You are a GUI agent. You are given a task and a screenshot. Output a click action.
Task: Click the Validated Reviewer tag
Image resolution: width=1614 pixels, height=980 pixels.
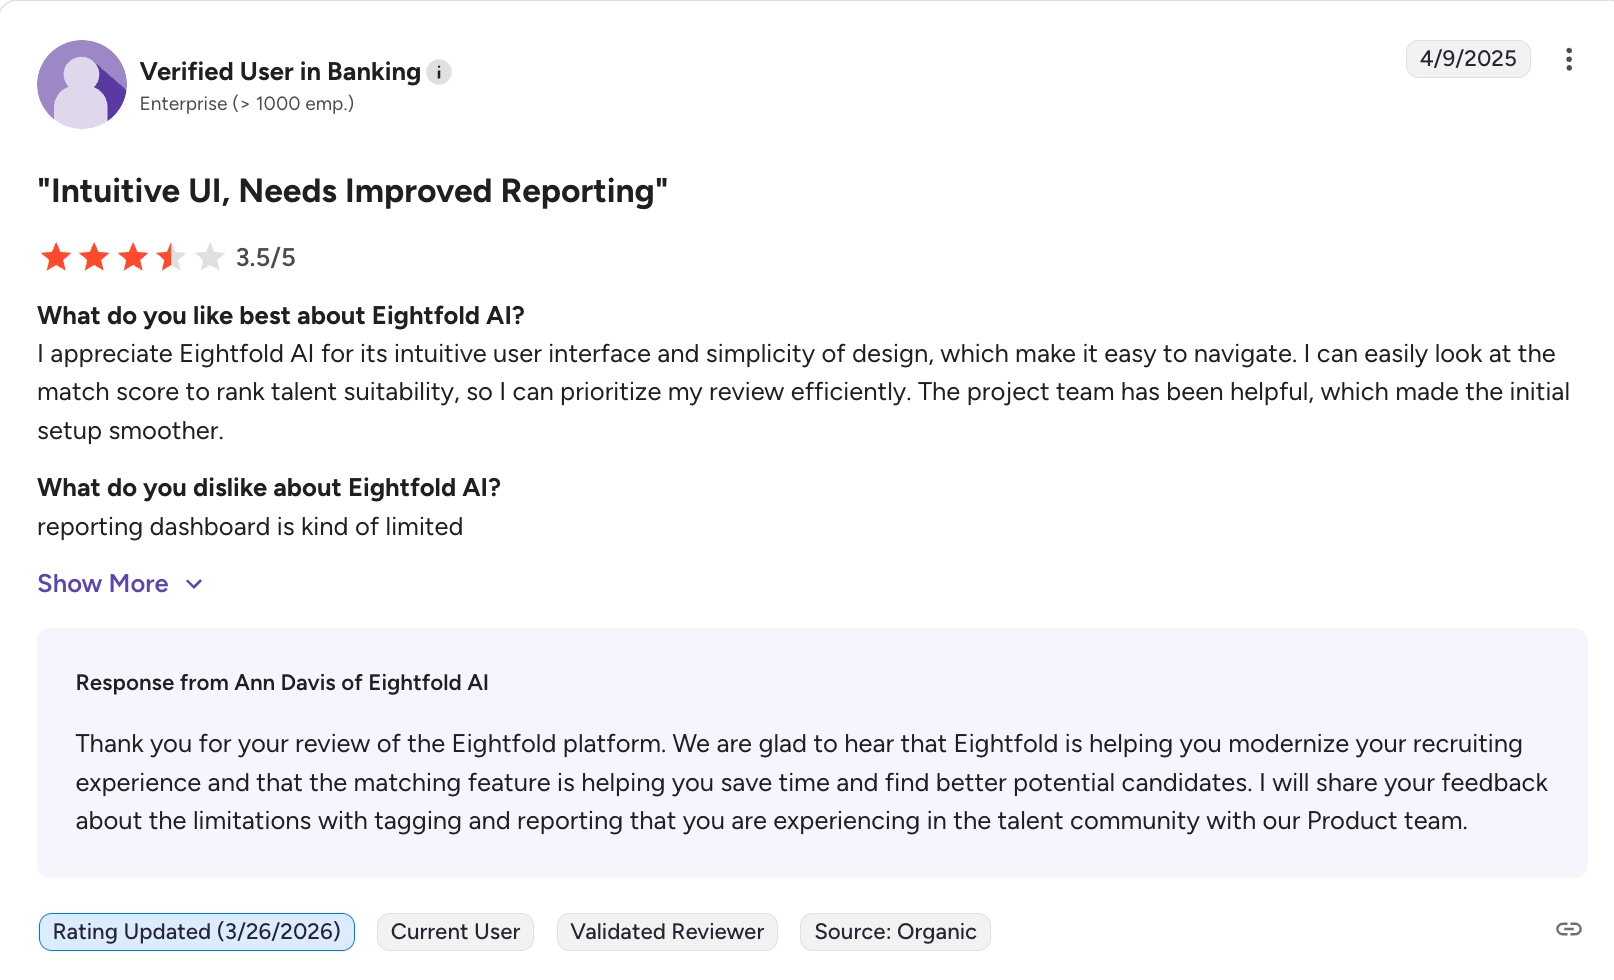667,932
